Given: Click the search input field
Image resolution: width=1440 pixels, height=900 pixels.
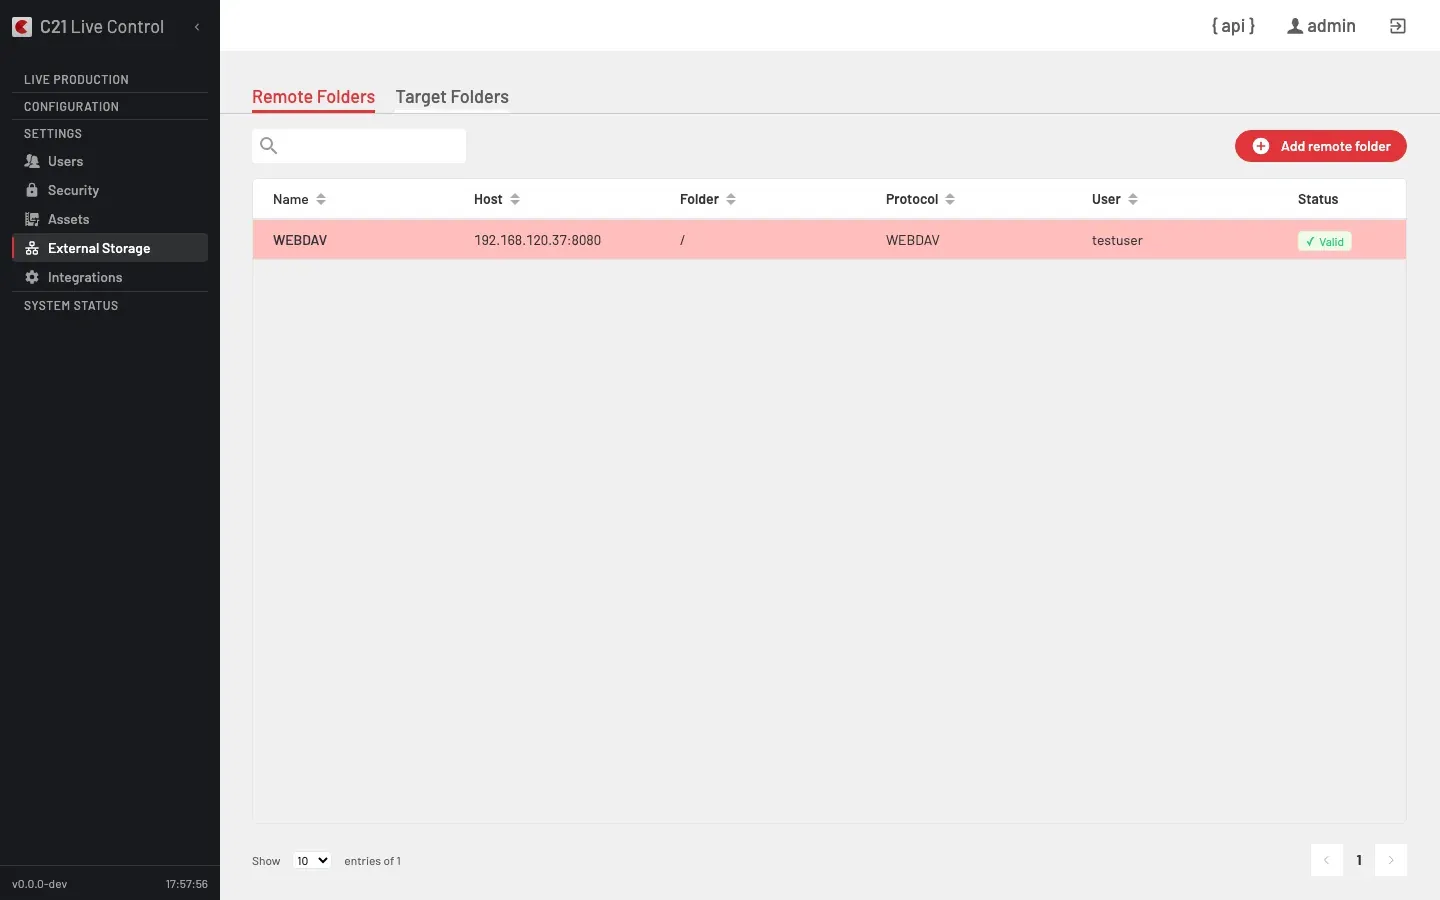Looking at the screenshot, I should pos(359,146).
